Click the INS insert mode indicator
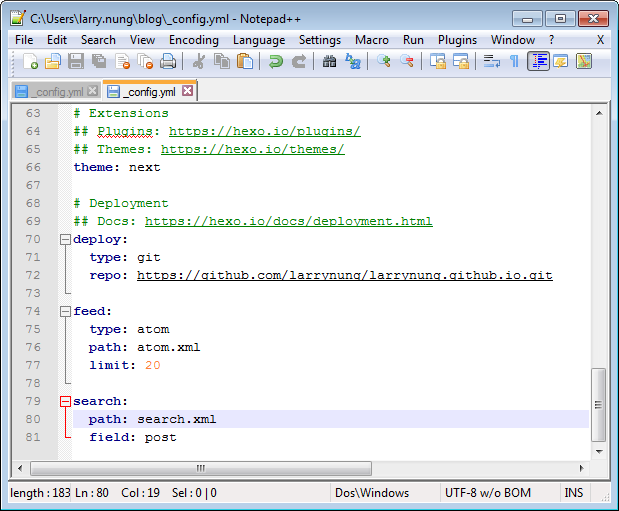This screenshot has height=511, width=619. [574, 493]
